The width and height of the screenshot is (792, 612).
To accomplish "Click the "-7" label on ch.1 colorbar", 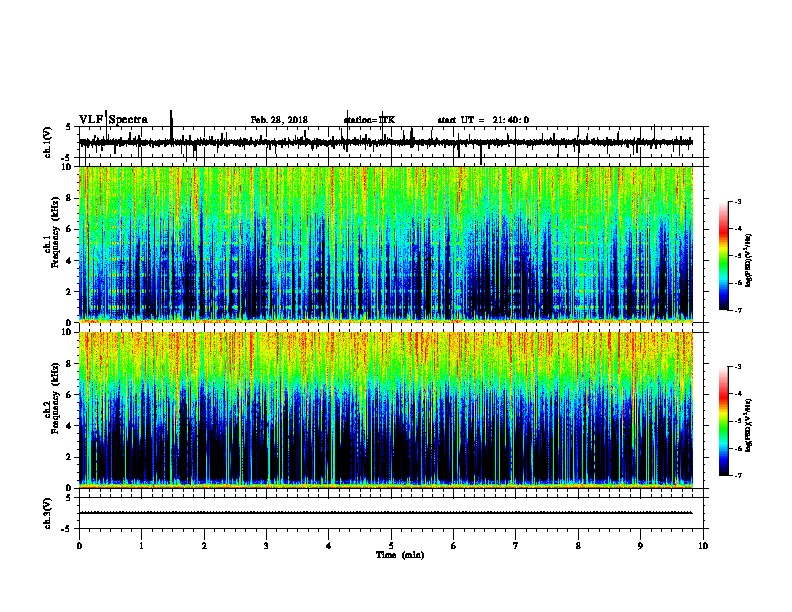I will pos(738,310).
